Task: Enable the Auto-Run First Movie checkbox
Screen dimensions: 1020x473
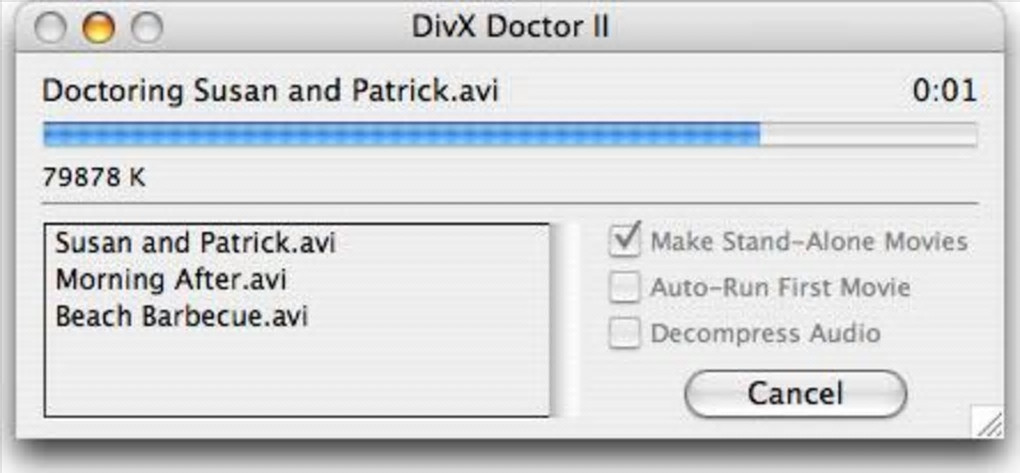Action: (626, 288)
